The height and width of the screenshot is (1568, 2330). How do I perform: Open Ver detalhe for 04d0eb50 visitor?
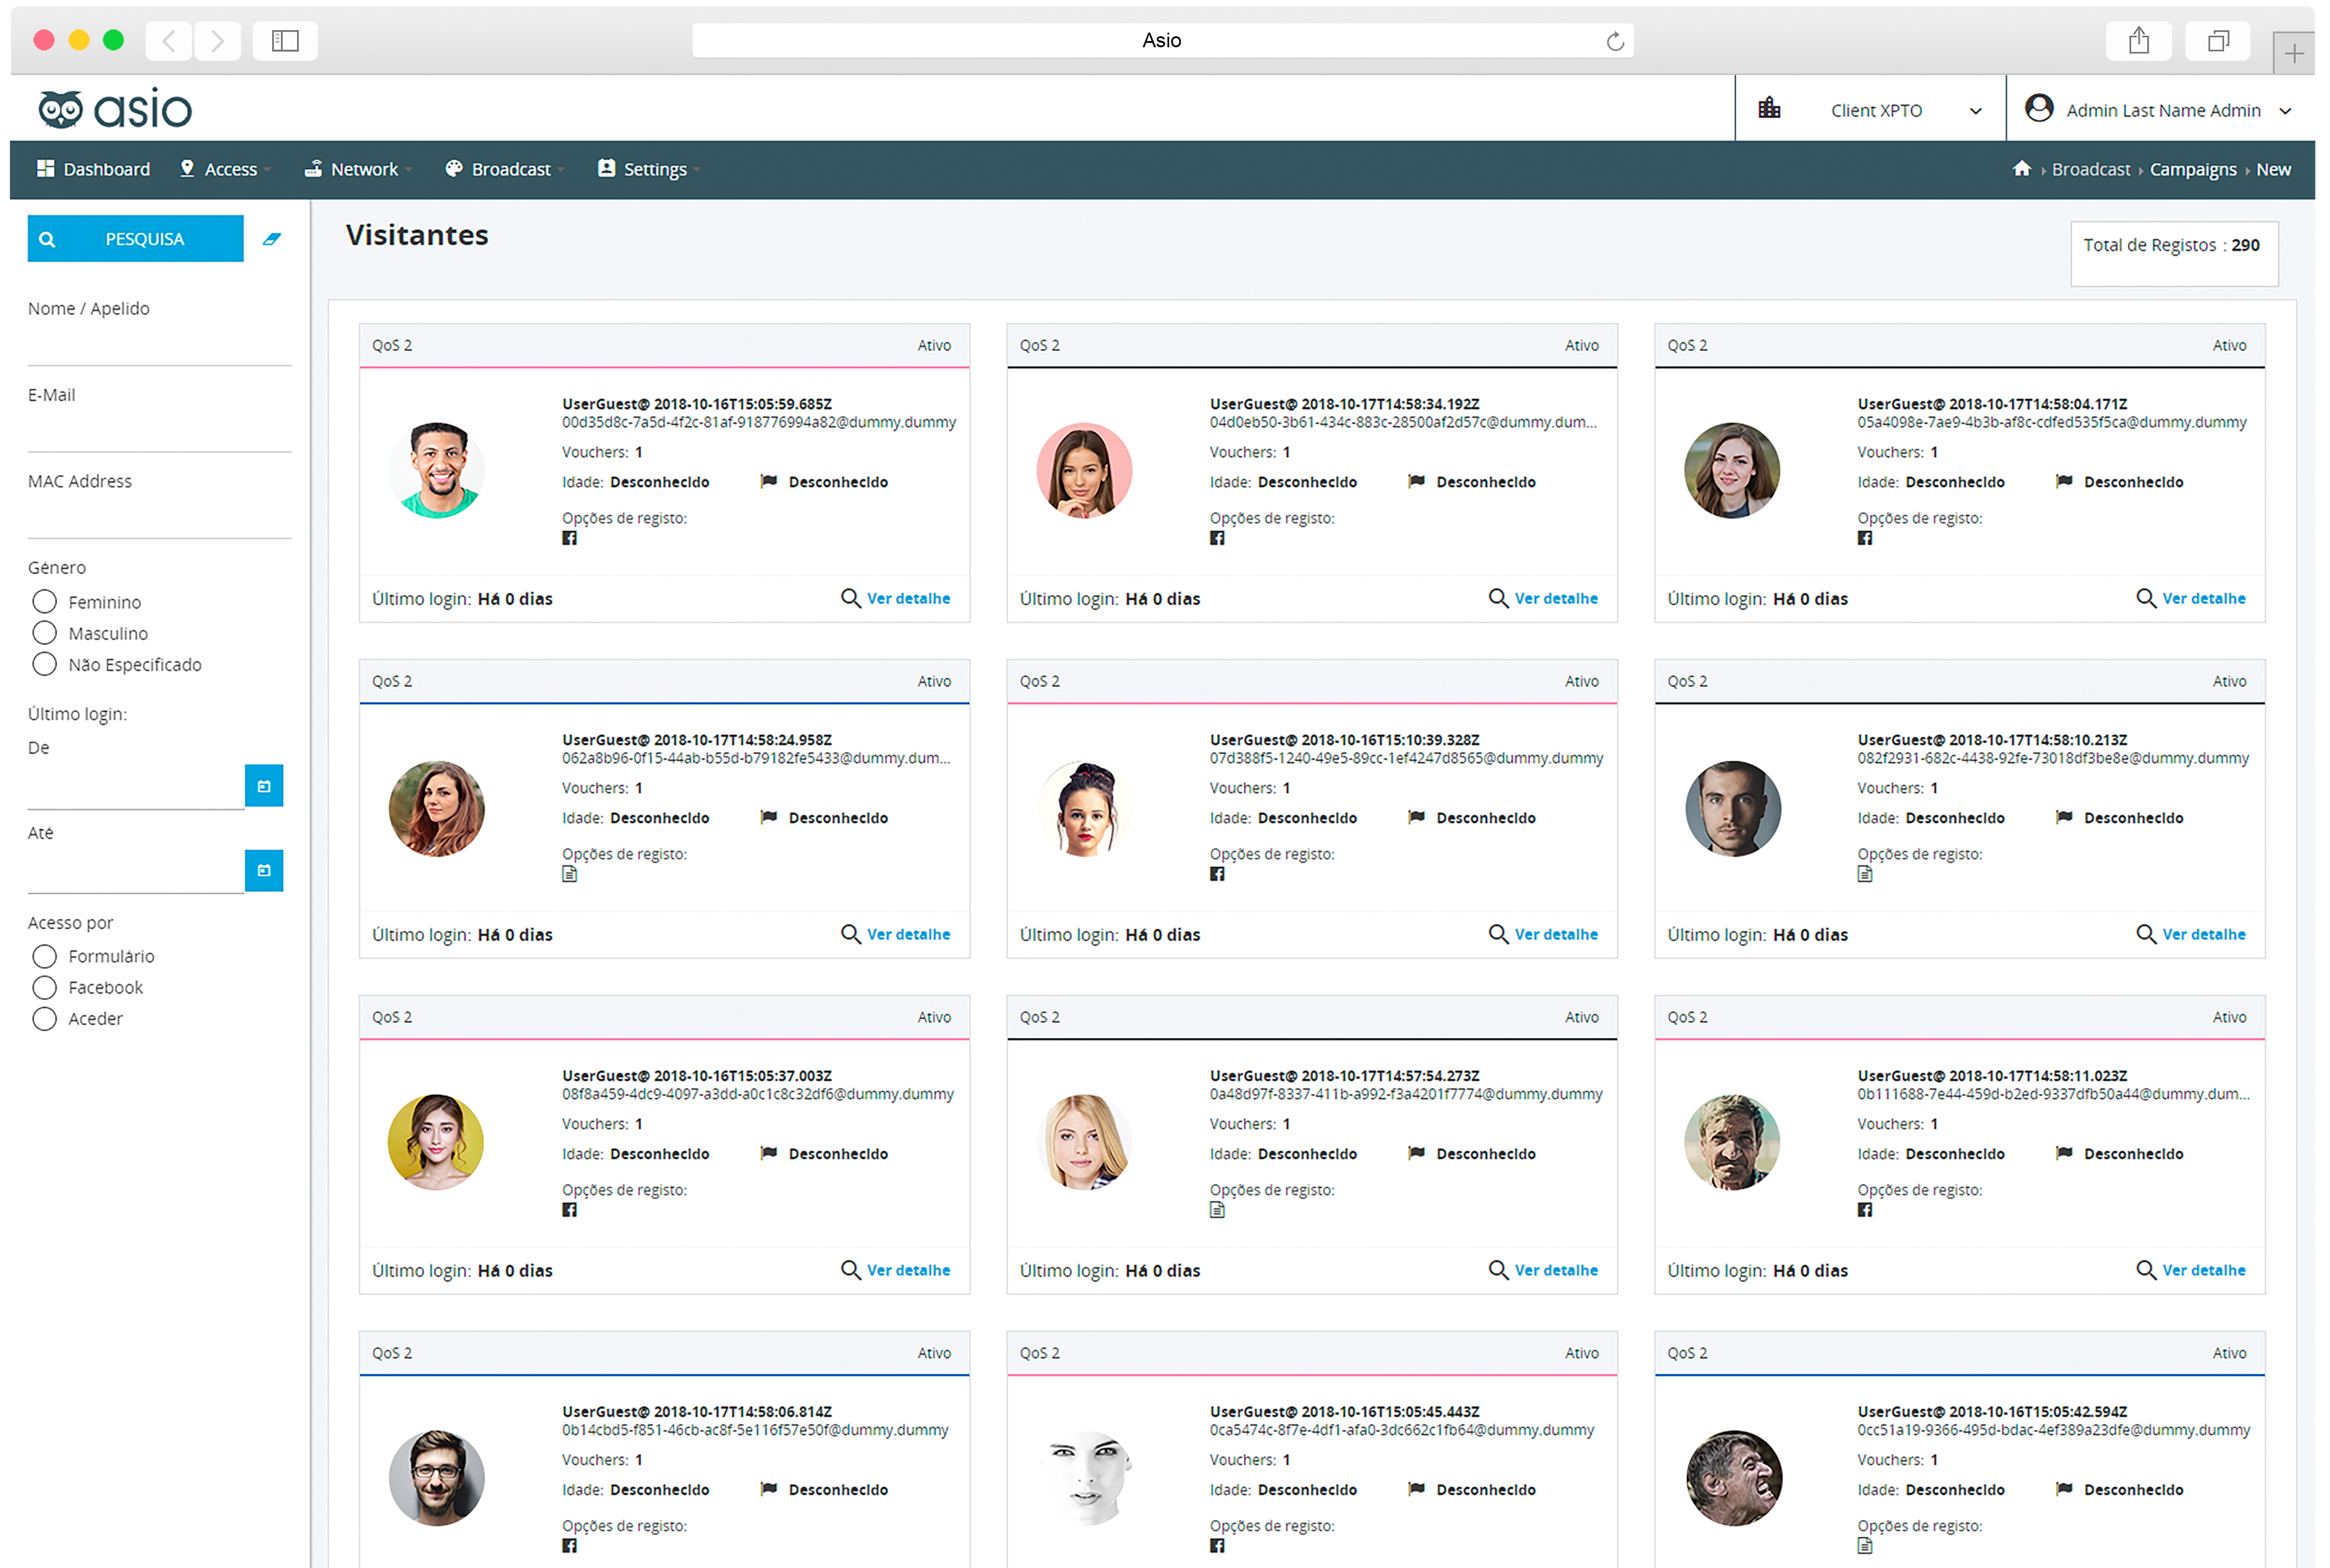click(x=1556, y=598)
